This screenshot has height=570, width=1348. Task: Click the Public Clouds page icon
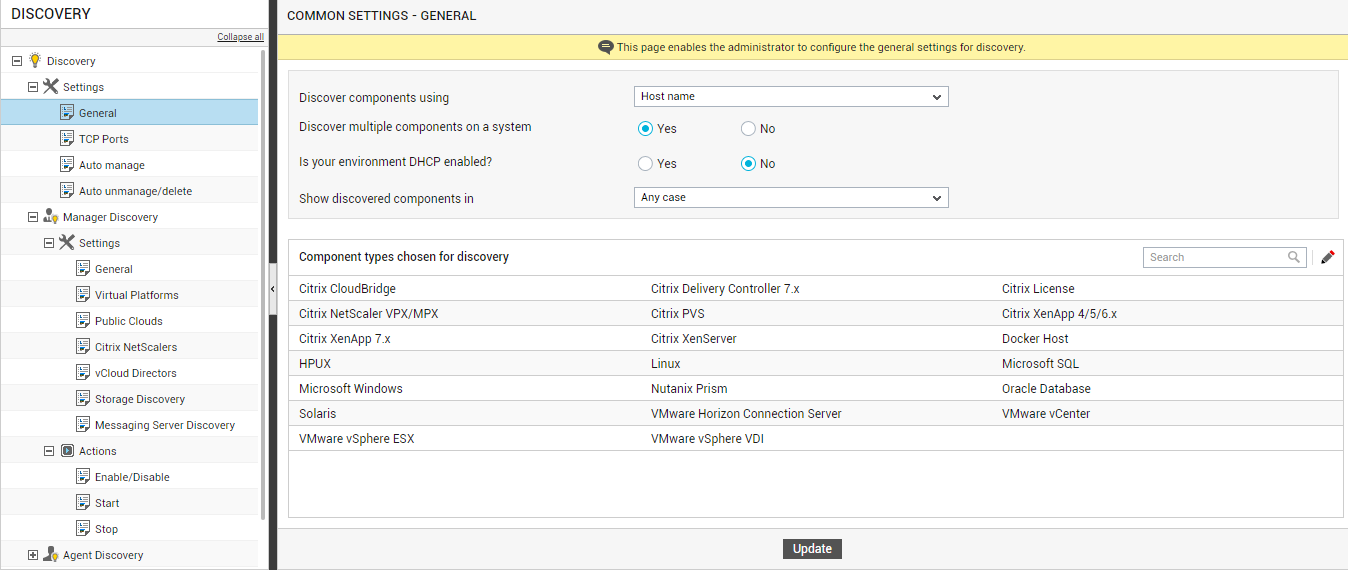83,321
